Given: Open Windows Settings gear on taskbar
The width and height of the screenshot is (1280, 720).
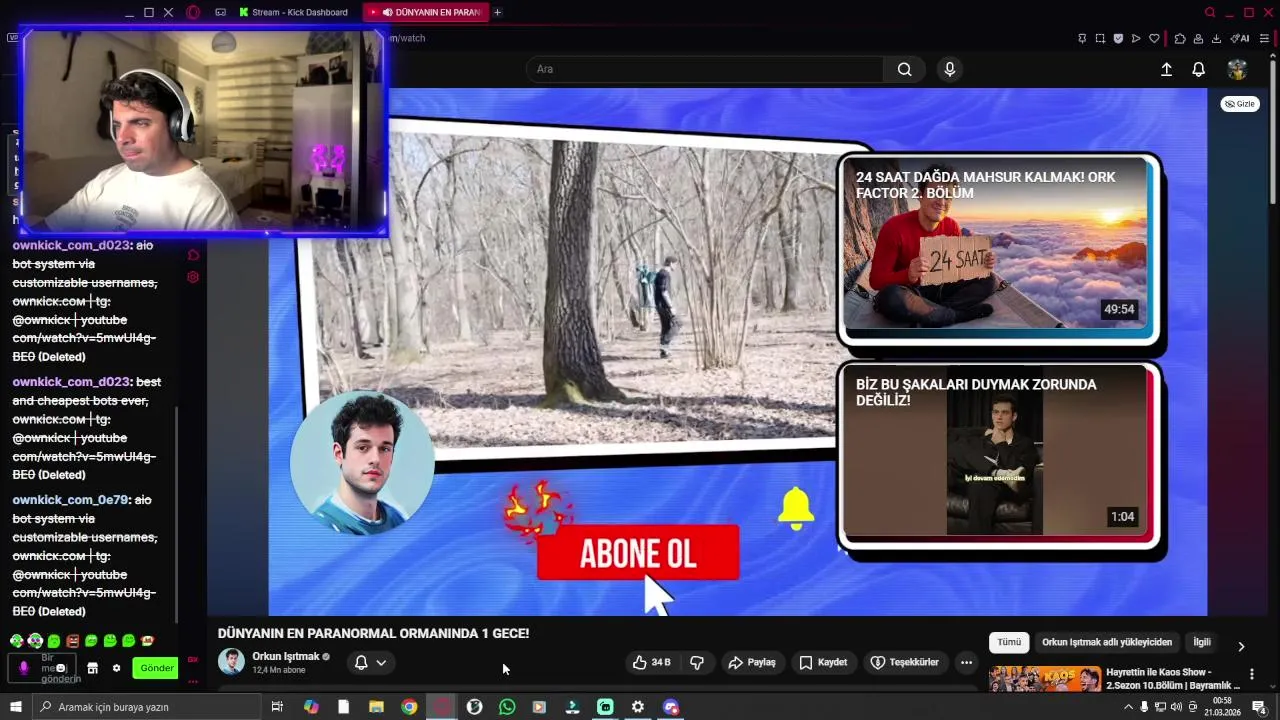Looking at the screenshot, I should [x=637, y=707].
